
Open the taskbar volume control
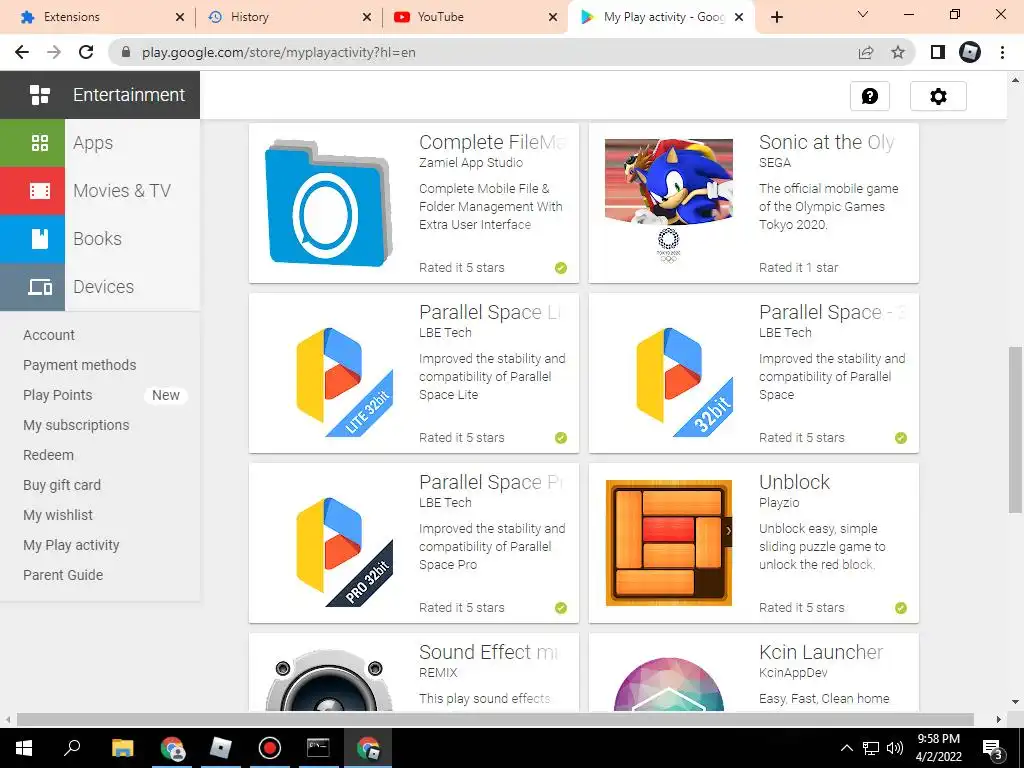click(895, 748)
